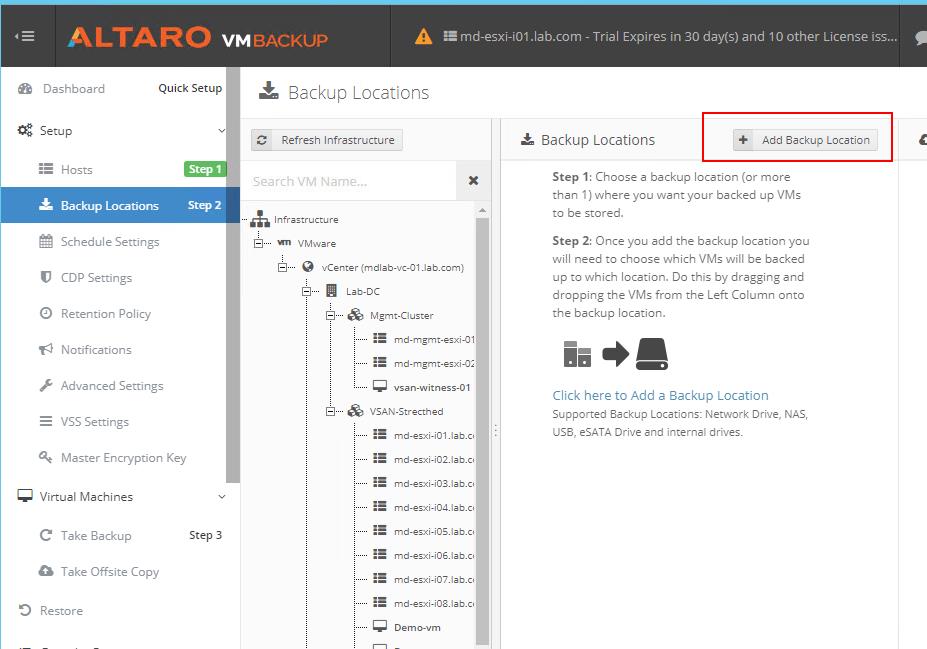Click the Quick Setup link
Image resolution: width=927 pixels, height=649 pixels.
tap(190, 88)
